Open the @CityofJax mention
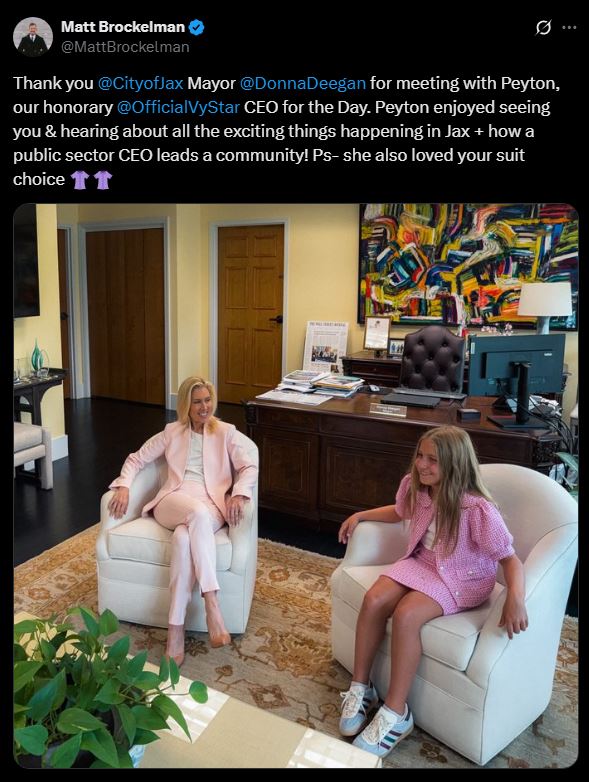 pos(141,83)
